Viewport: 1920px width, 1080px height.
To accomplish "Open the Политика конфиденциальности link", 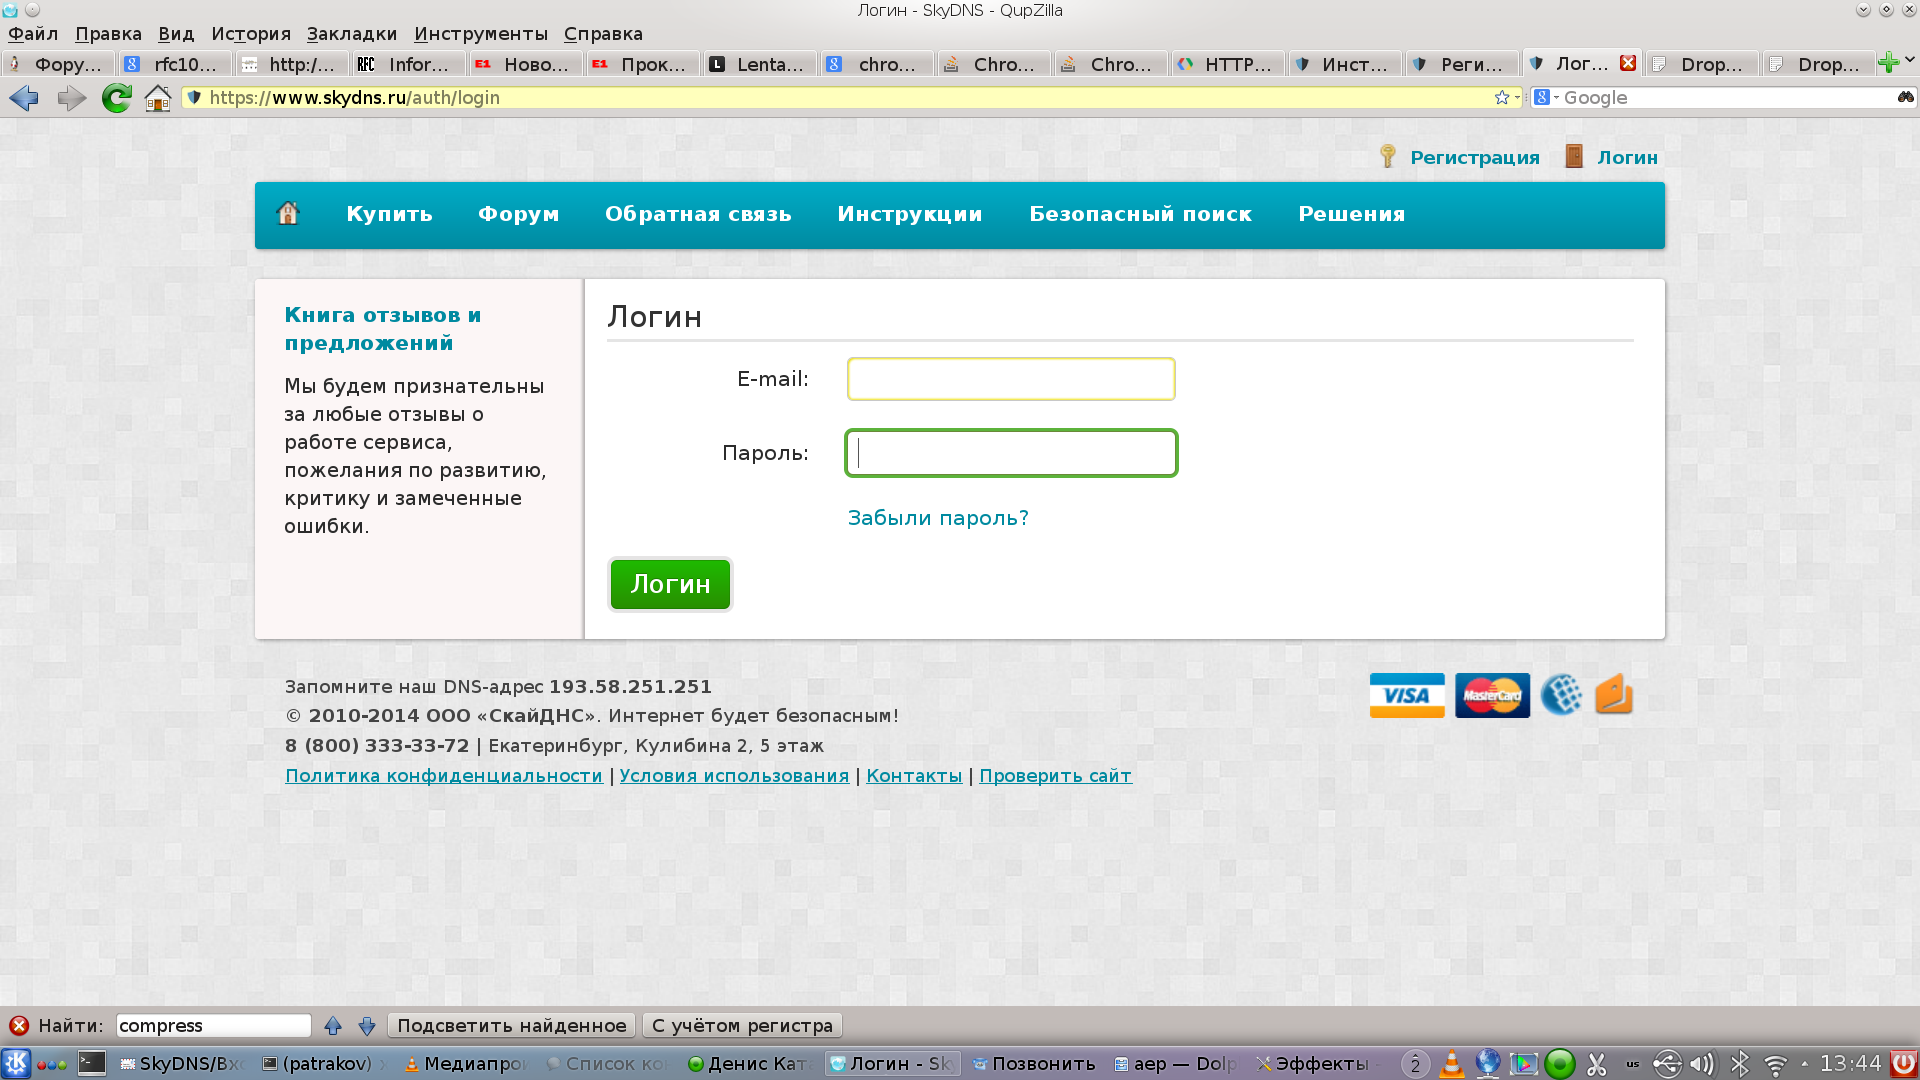I will [444, 775].
